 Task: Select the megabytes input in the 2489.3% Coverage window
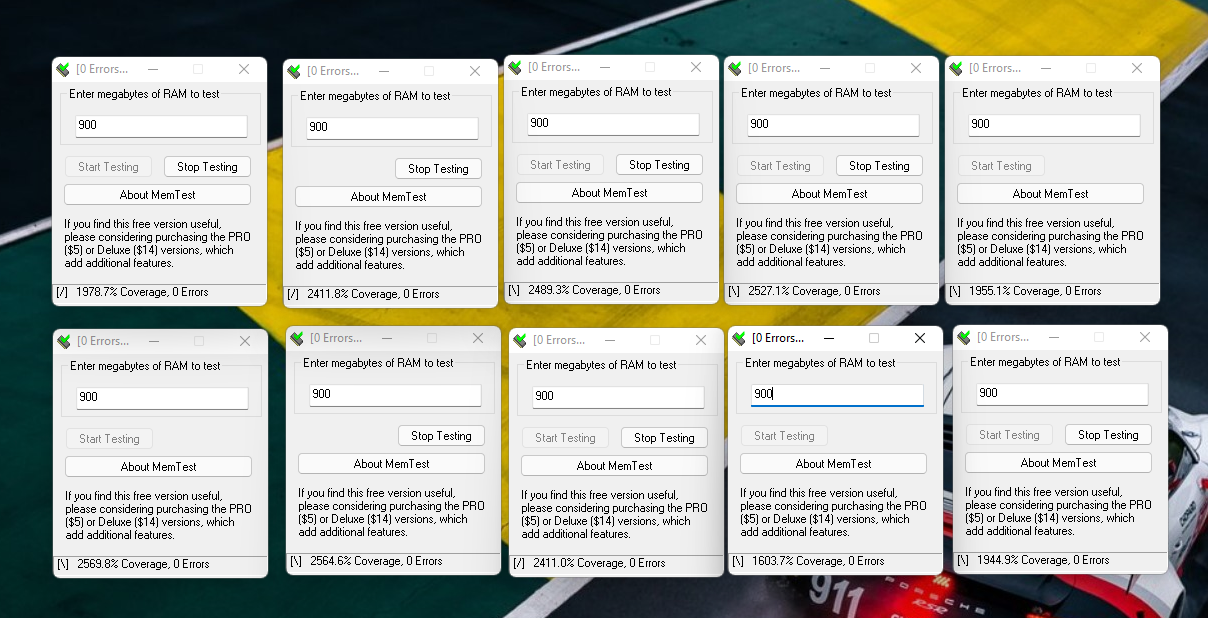pos(613,124)
